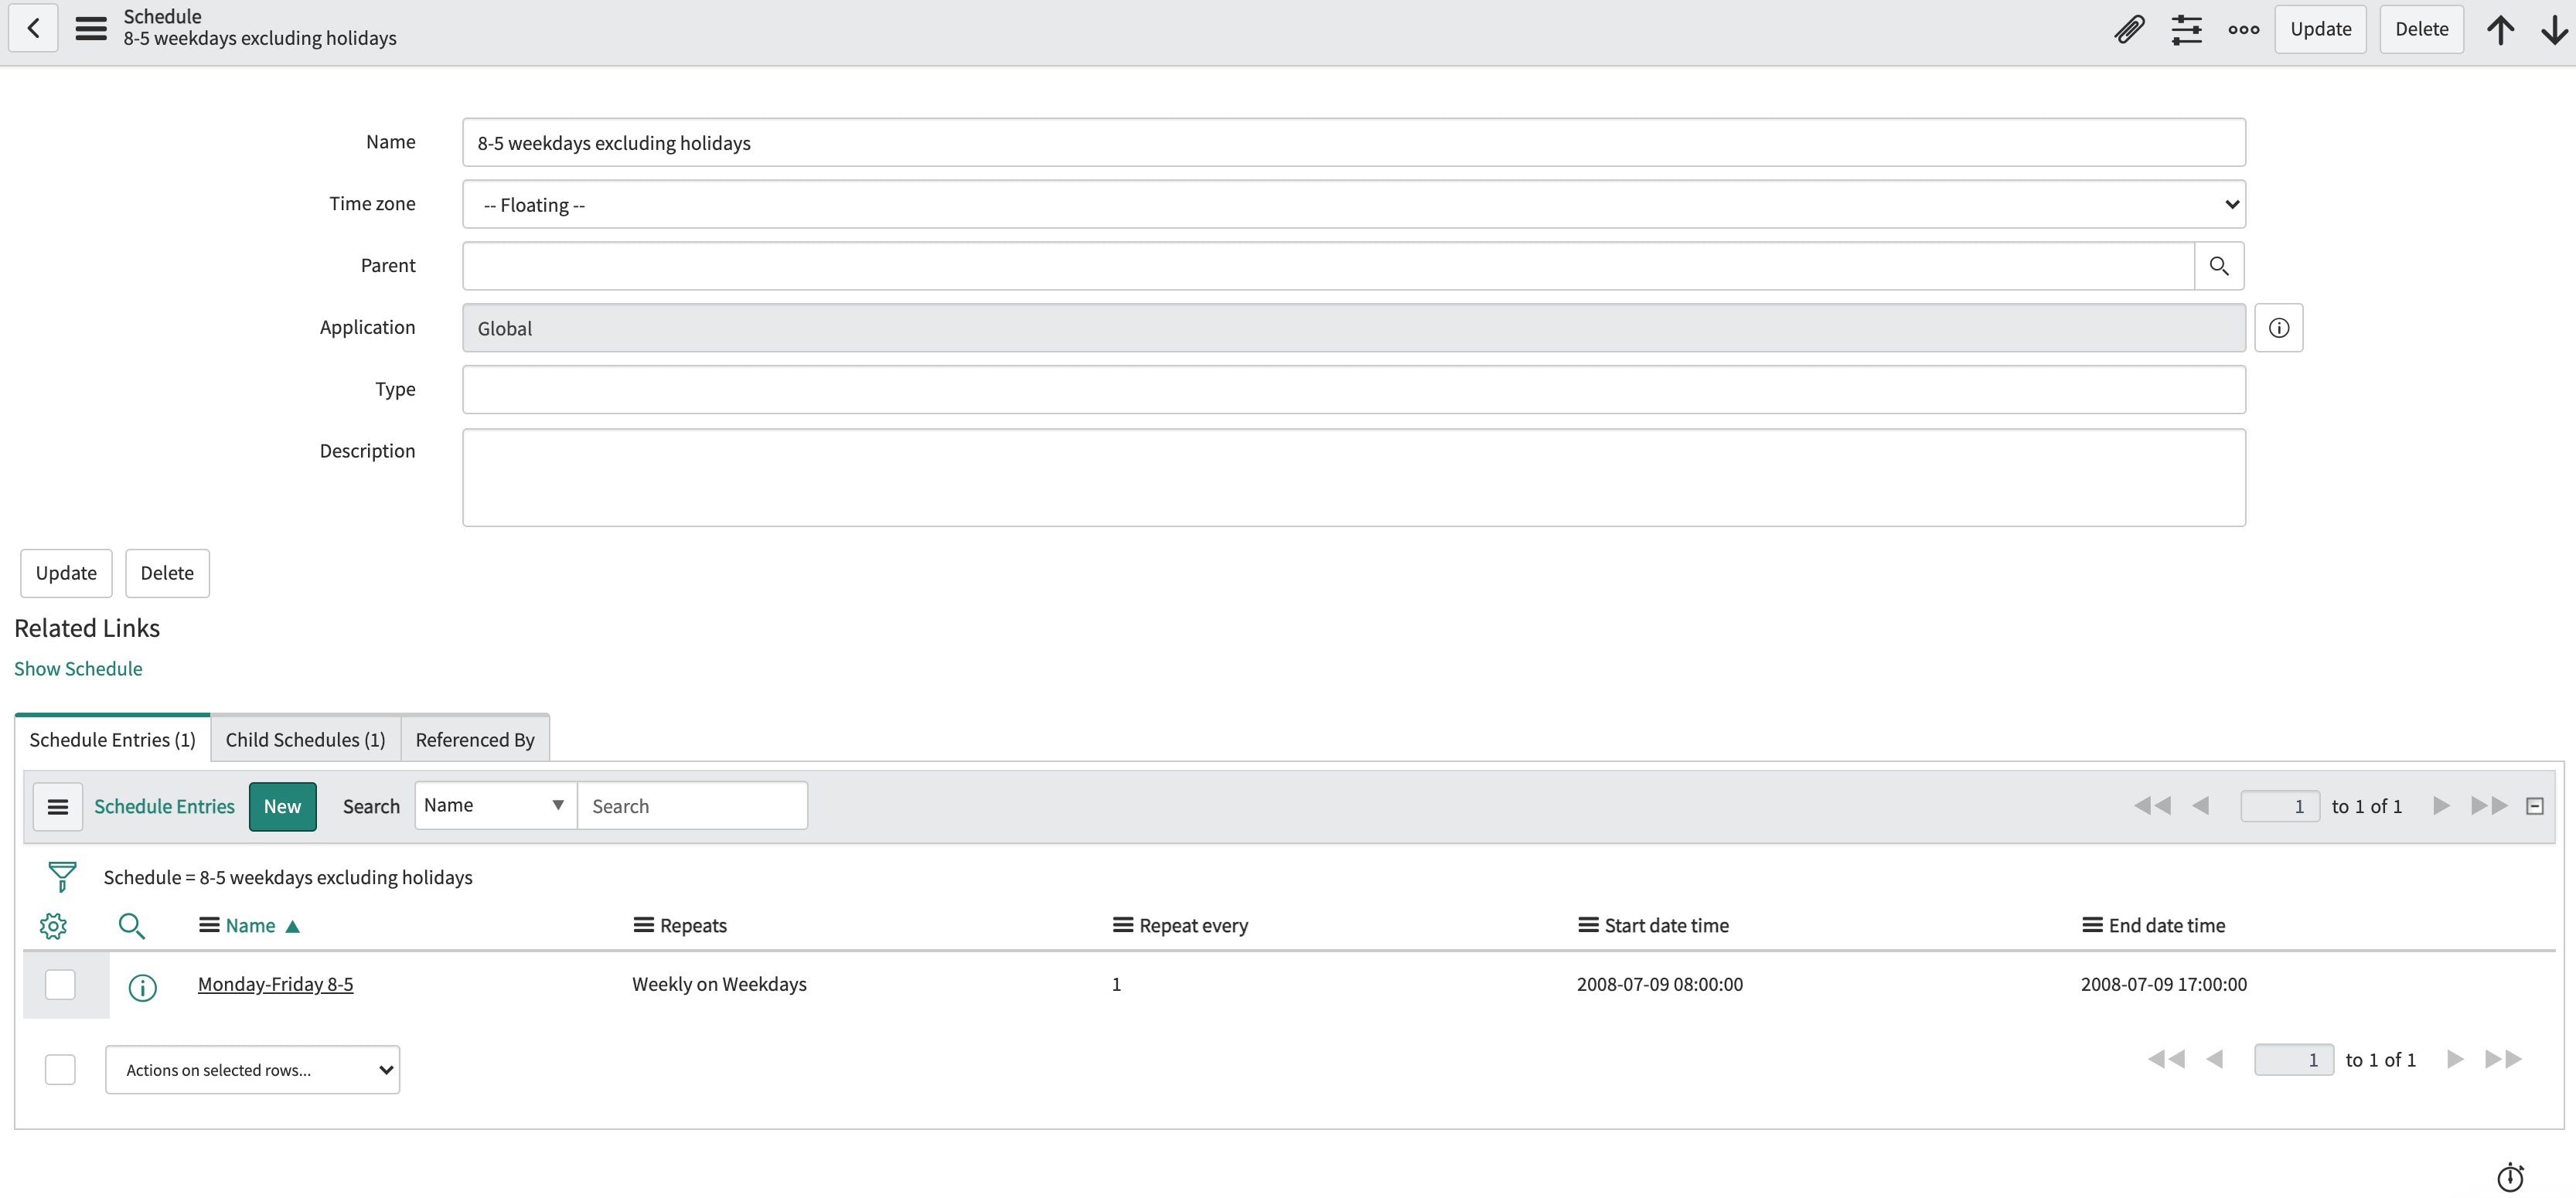Check the Monday-Friday 8-5 row checkbox
The height and width of the screenshot is (1198, 2576).
coord(60,984)
